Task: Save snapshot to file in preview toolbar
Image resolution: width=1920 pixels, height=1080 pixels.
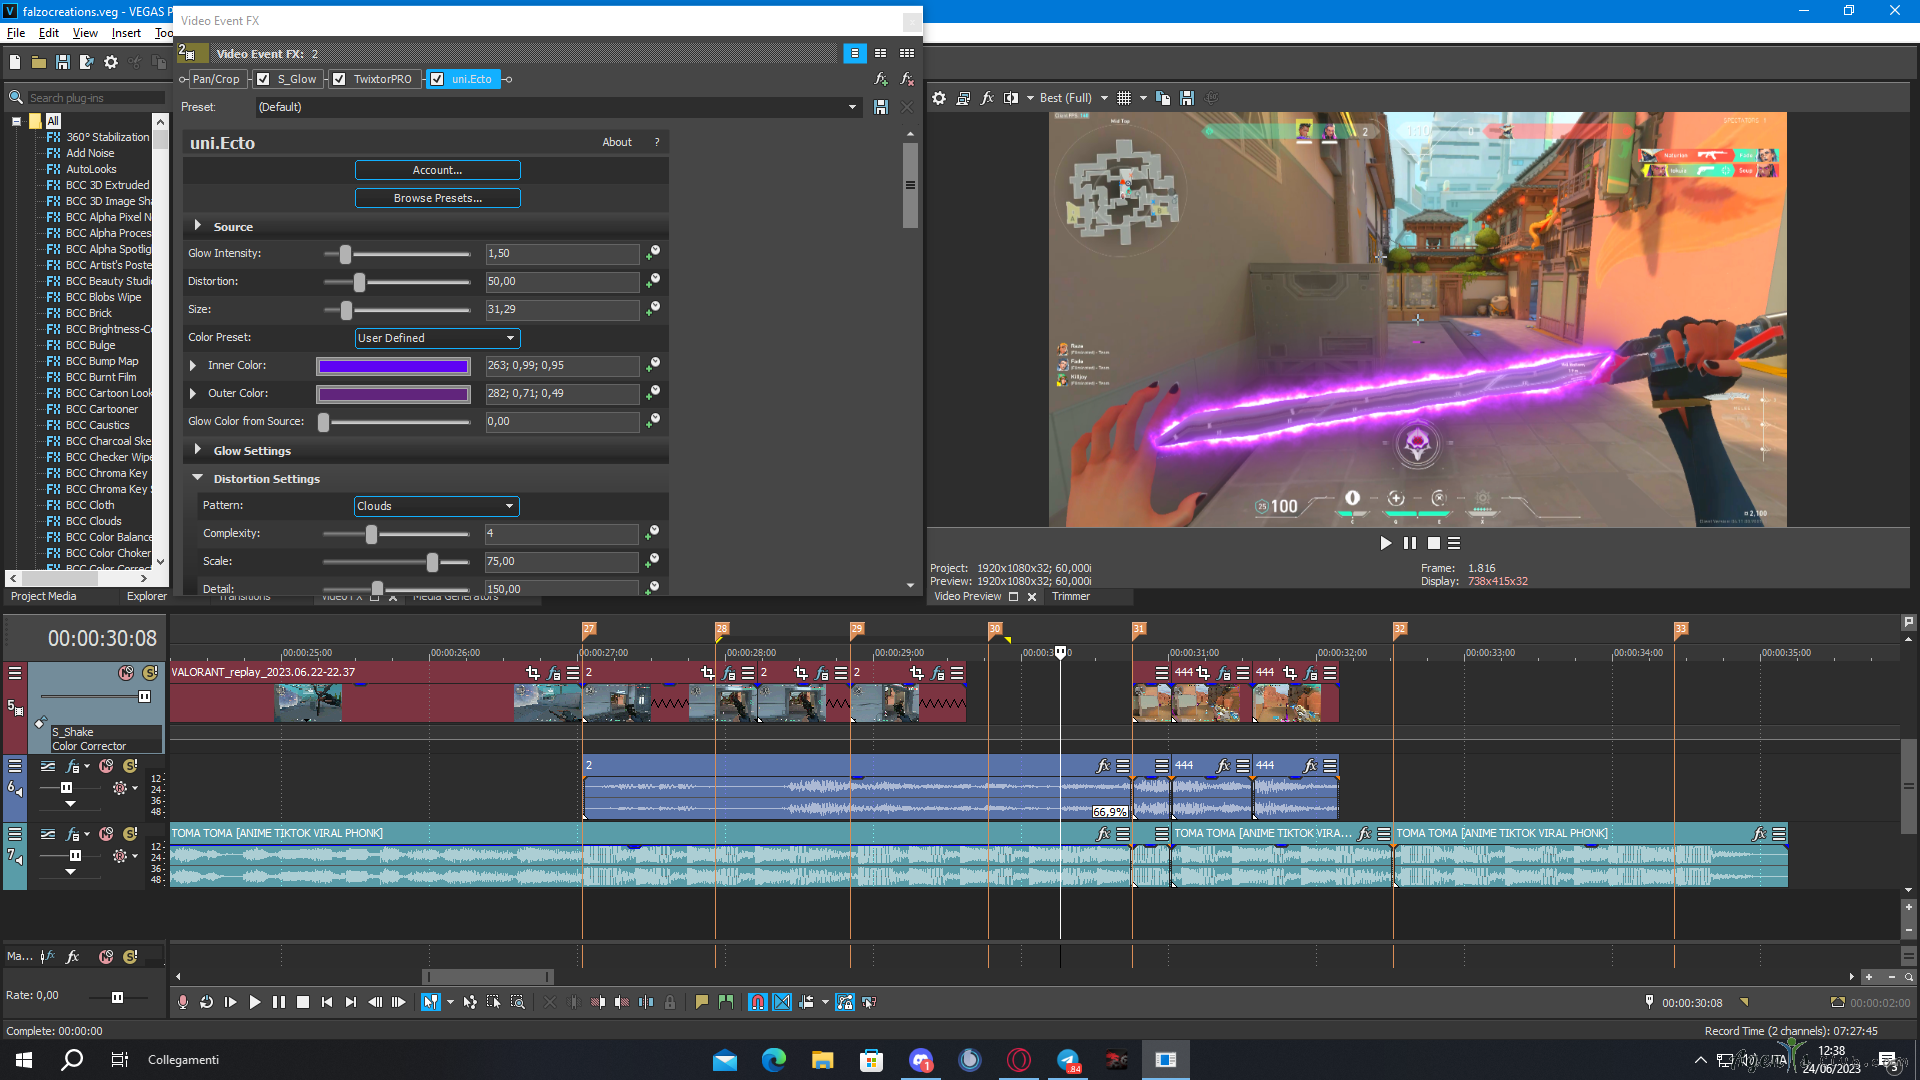Action: pyautogui.click(x=1187, y=98)
